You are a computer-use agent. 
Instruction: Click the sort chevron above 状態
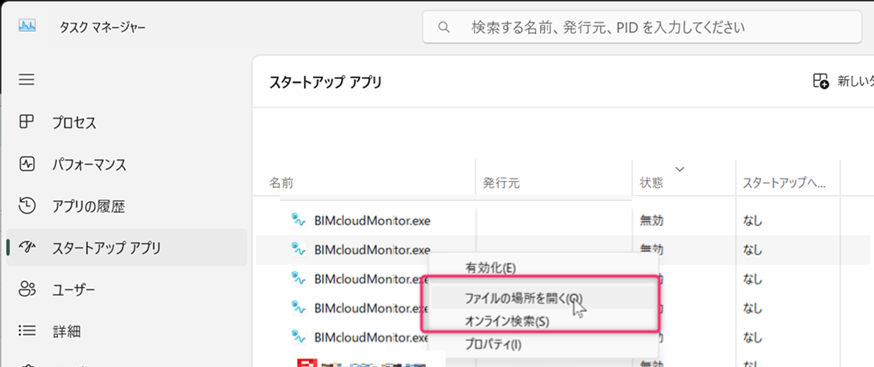click(679, 168)
